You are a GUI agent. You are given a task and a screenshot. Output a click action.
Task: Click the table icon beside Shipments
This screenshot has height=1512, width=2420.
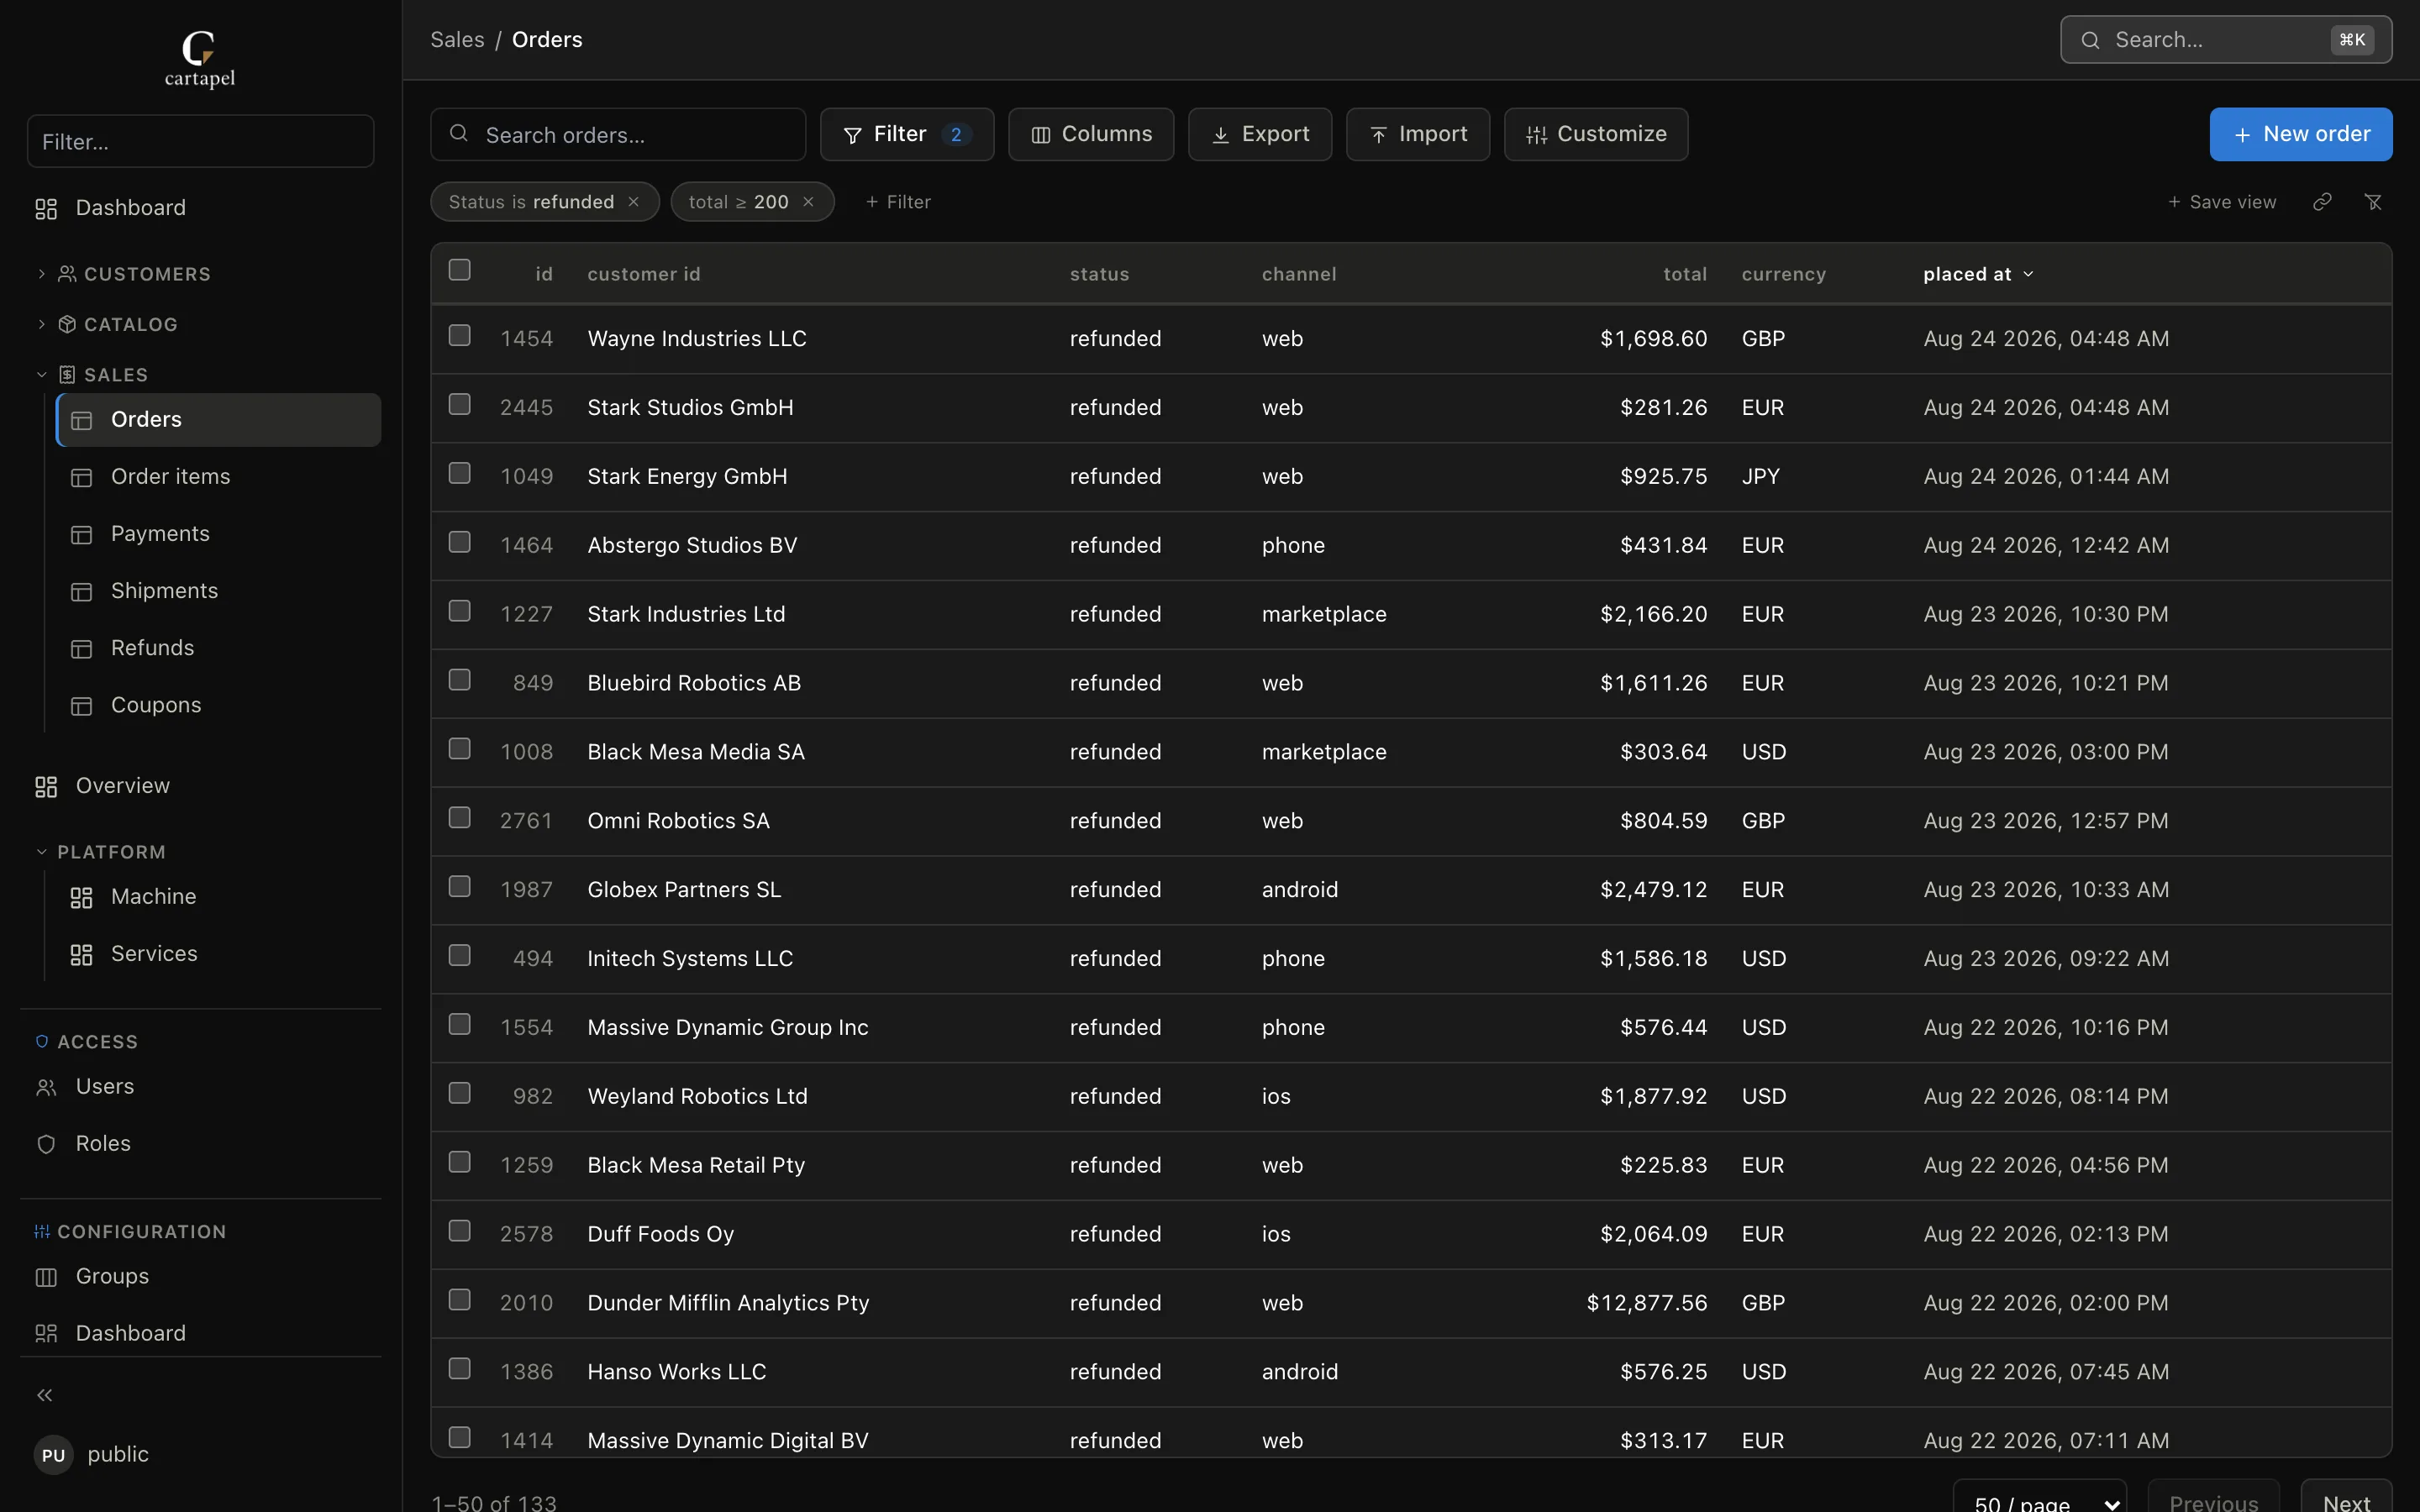click(82, 592)
